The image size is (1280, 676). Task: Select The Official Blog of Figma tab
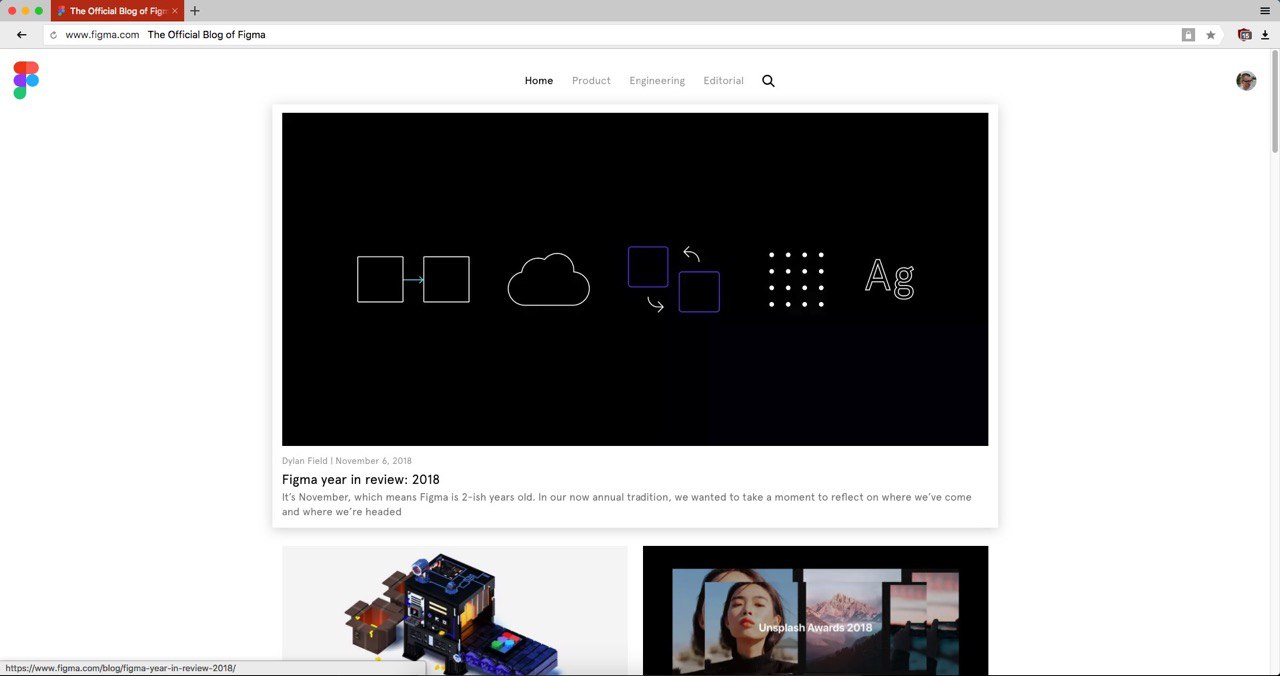pos(117,11)
